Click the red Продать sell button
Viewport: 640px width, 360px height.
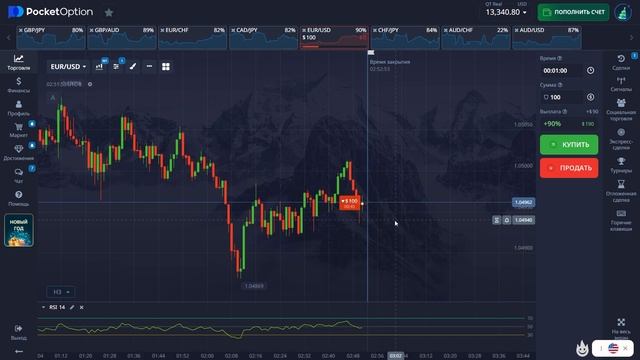click(x=569, y=168)
